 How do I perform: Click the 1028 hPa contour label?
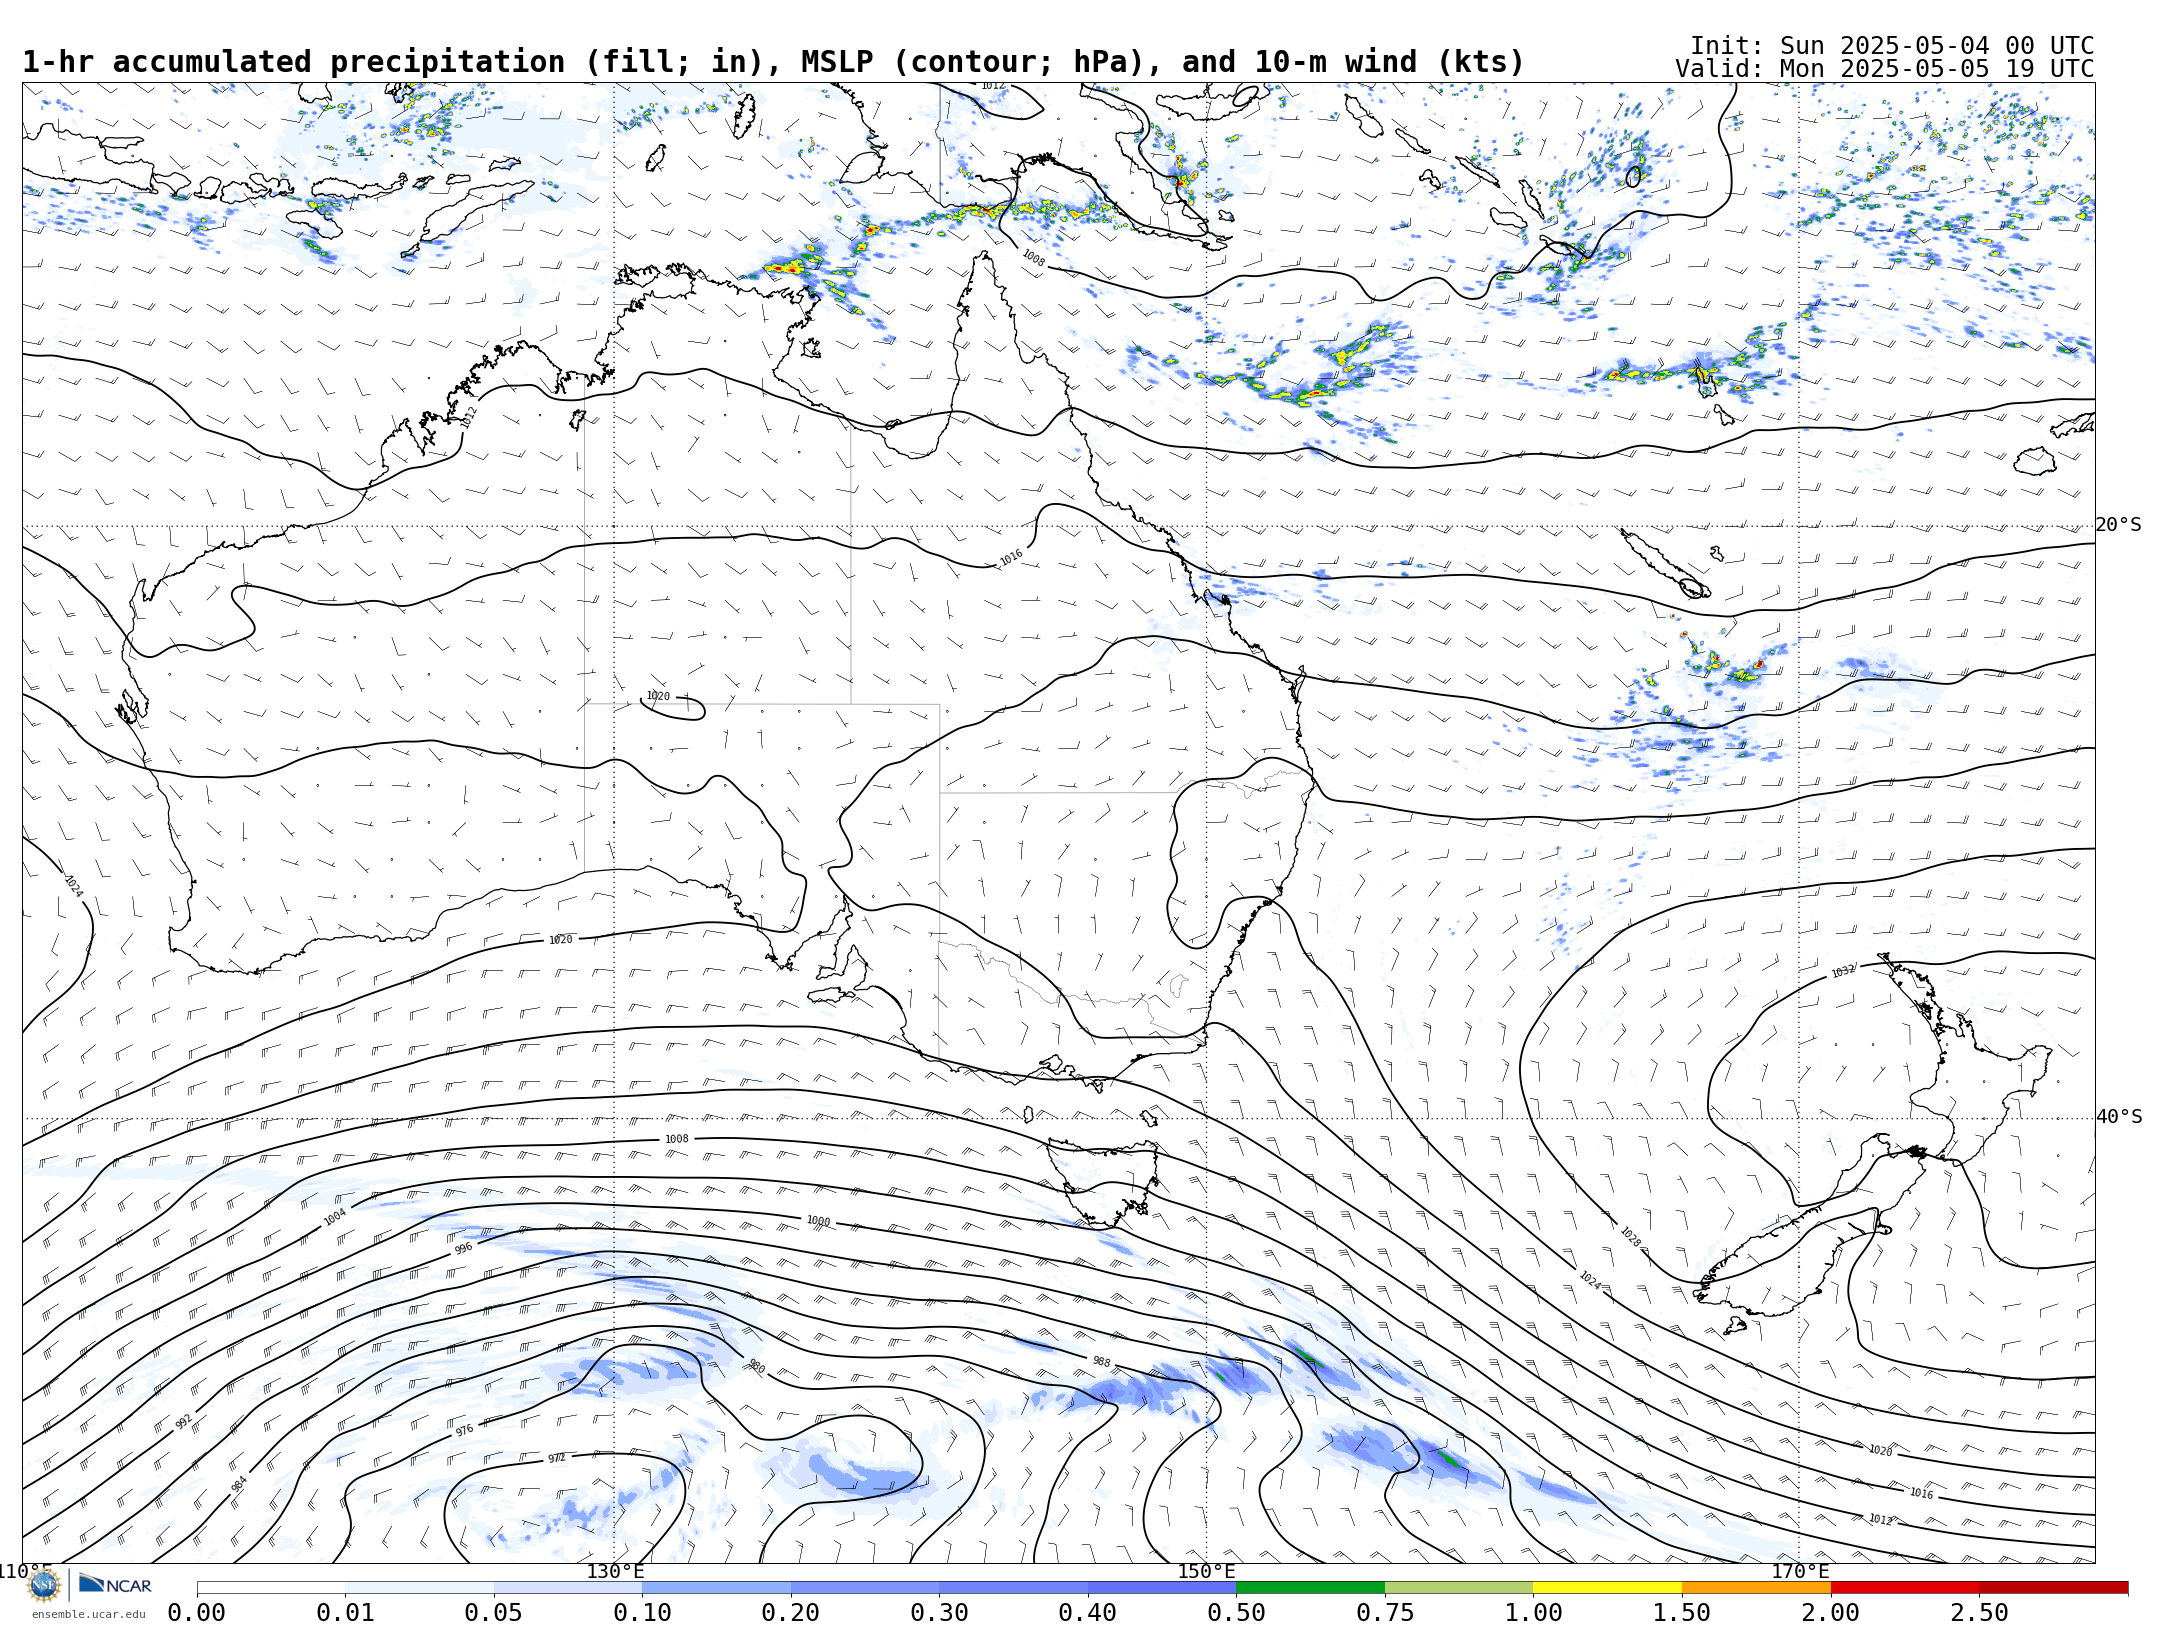pyautogui.click(x=1630, y=1237)
